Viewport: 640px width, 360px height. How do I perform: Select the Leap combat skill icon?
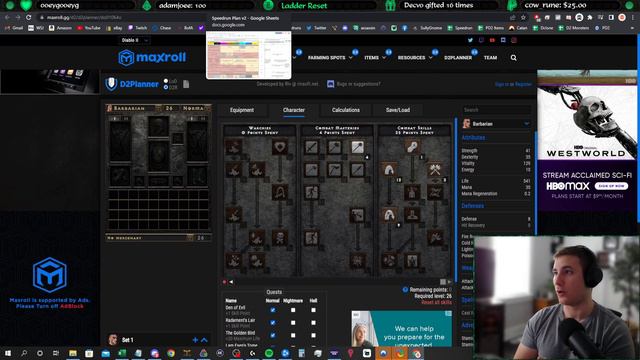pos(389,170)
